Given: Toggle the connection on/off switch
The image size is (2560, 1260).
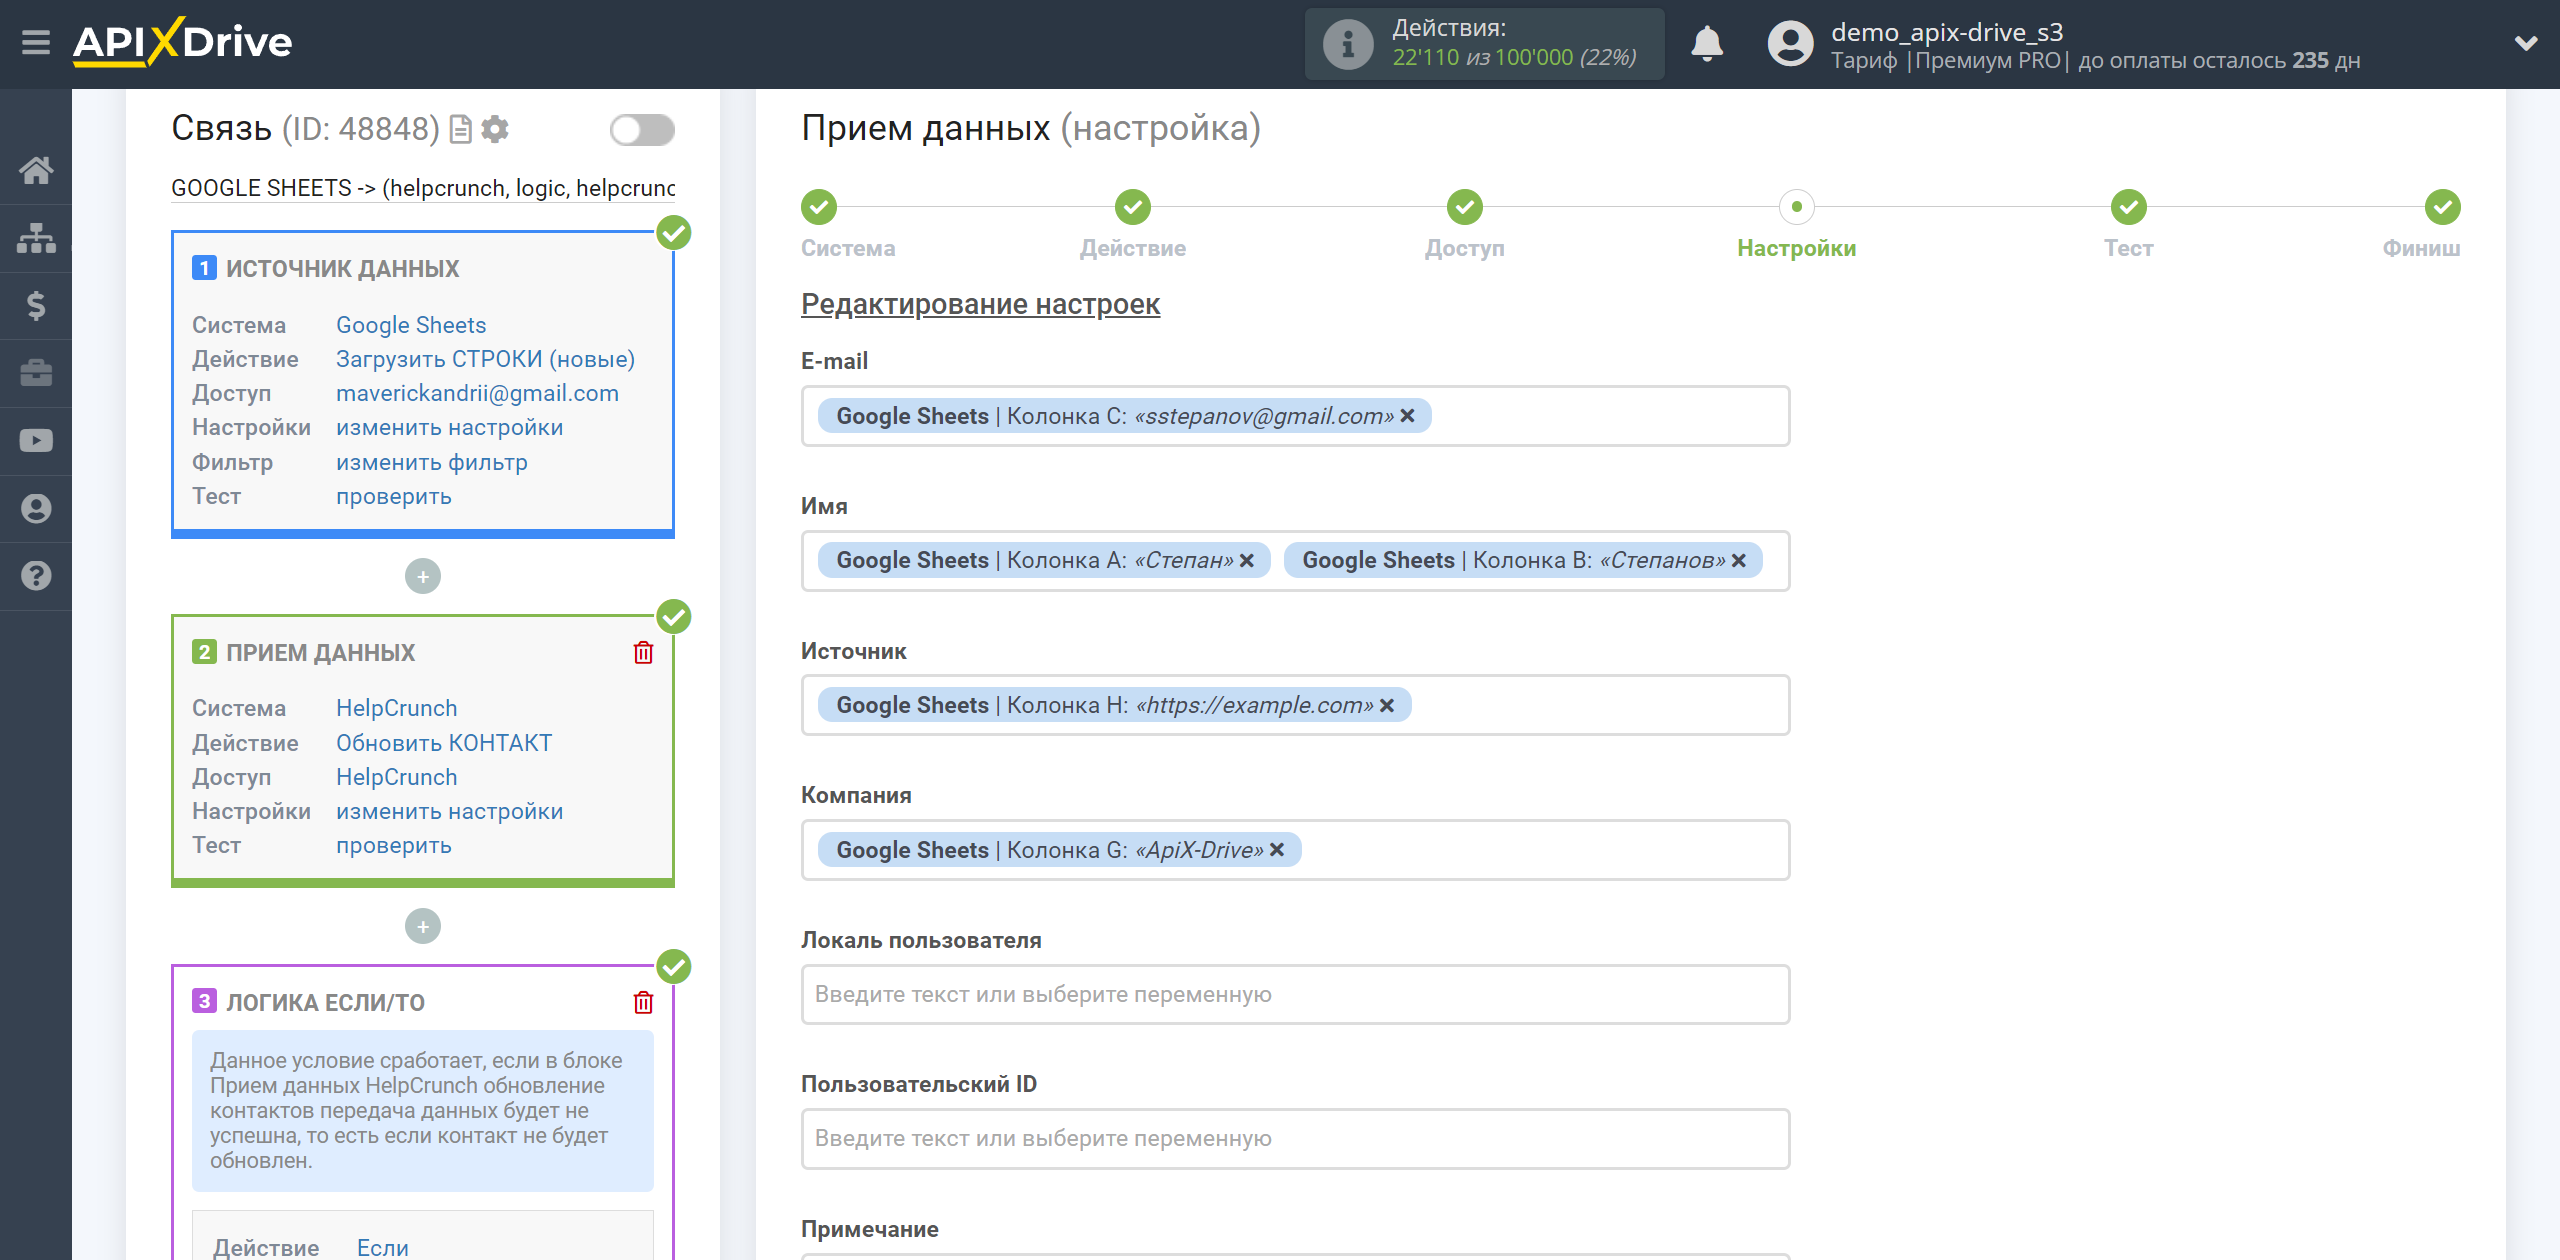Looking at the screenshot, I should 642,130.
